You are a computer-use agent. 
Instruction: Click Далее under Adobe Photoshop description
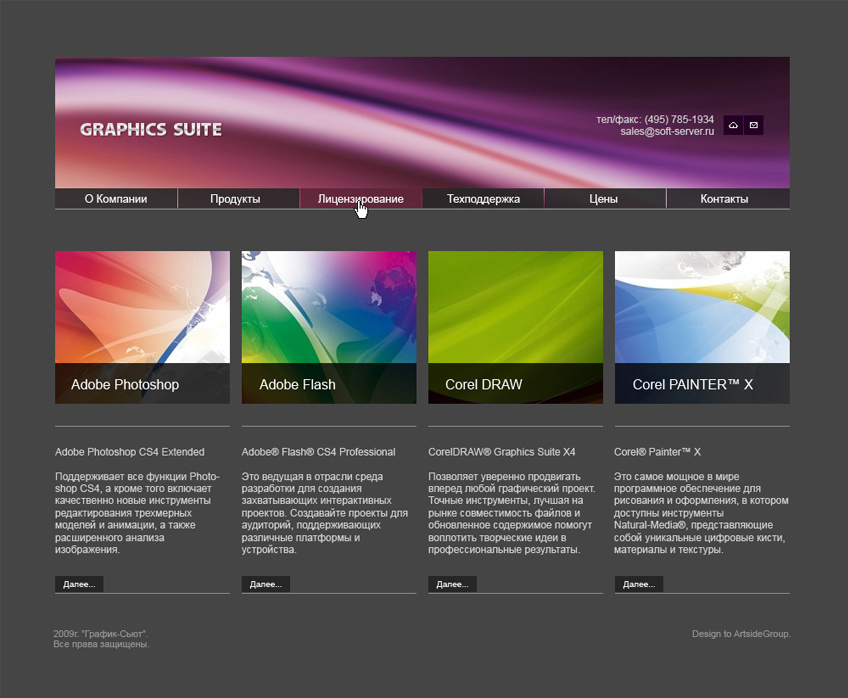[79, 583]
